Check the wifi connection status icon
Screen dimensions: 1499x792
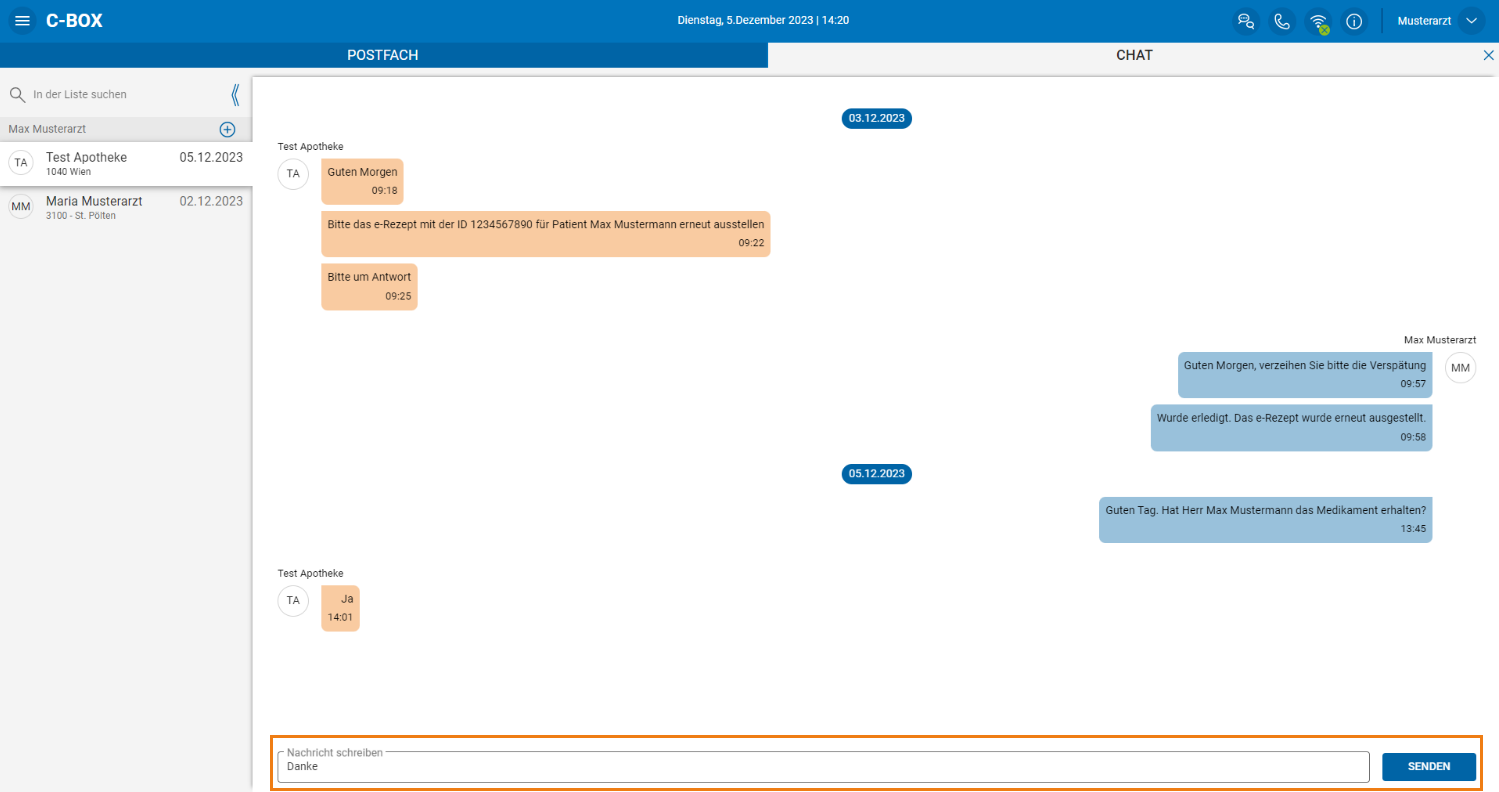[1318, 21]
